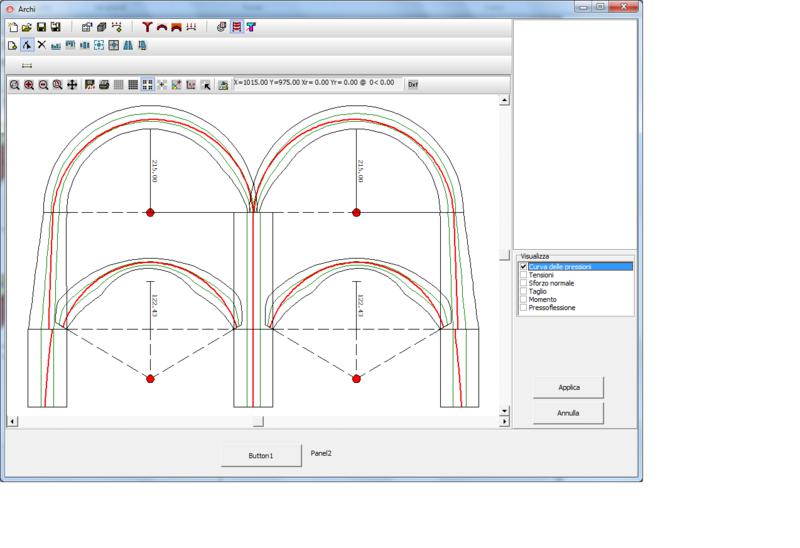The width and height of the screenshot is (800, 548).
Task: Select the red Y-shaped pillar icon
Action: coord(147,27)
